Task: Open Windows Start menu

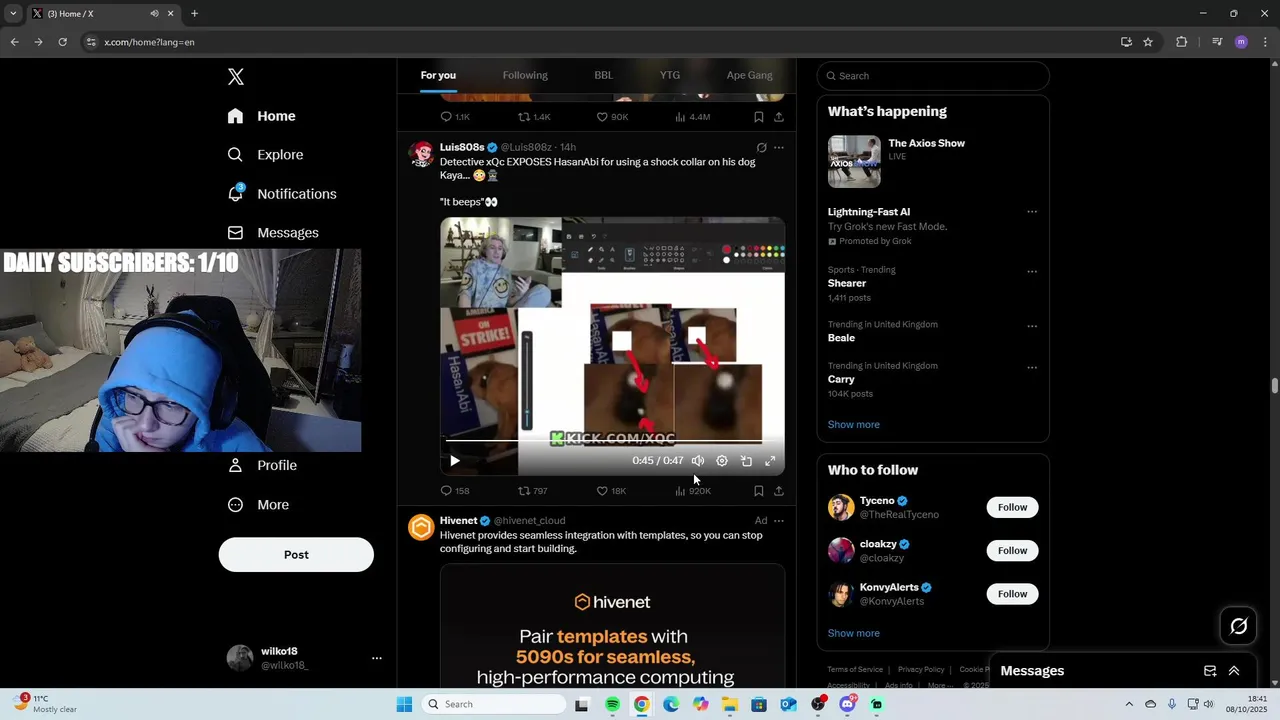Action: tap(404, 704)
